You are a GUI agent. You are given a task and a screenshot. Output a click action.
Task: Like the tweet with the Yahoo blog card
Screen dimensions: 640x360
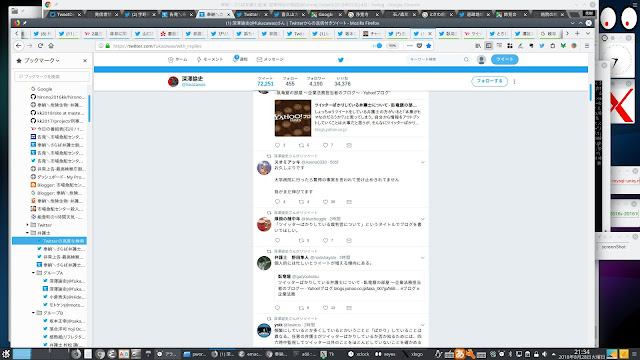coord(325,145)
